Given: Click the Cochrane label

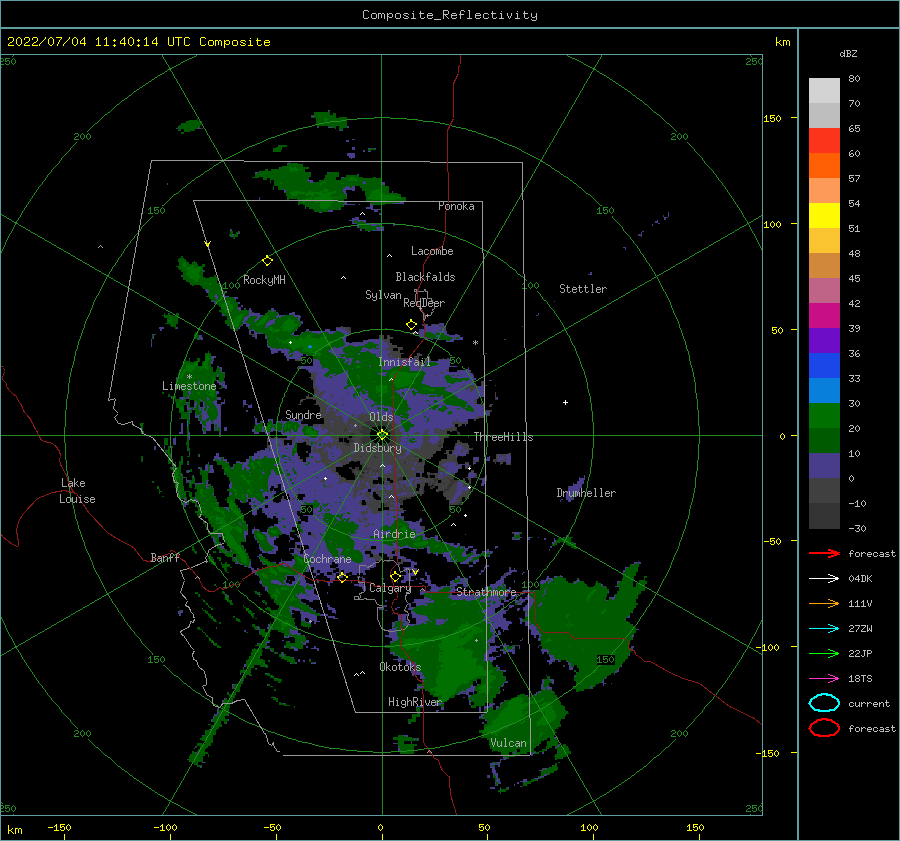Looking at the screenshot, I should (327, 559).
